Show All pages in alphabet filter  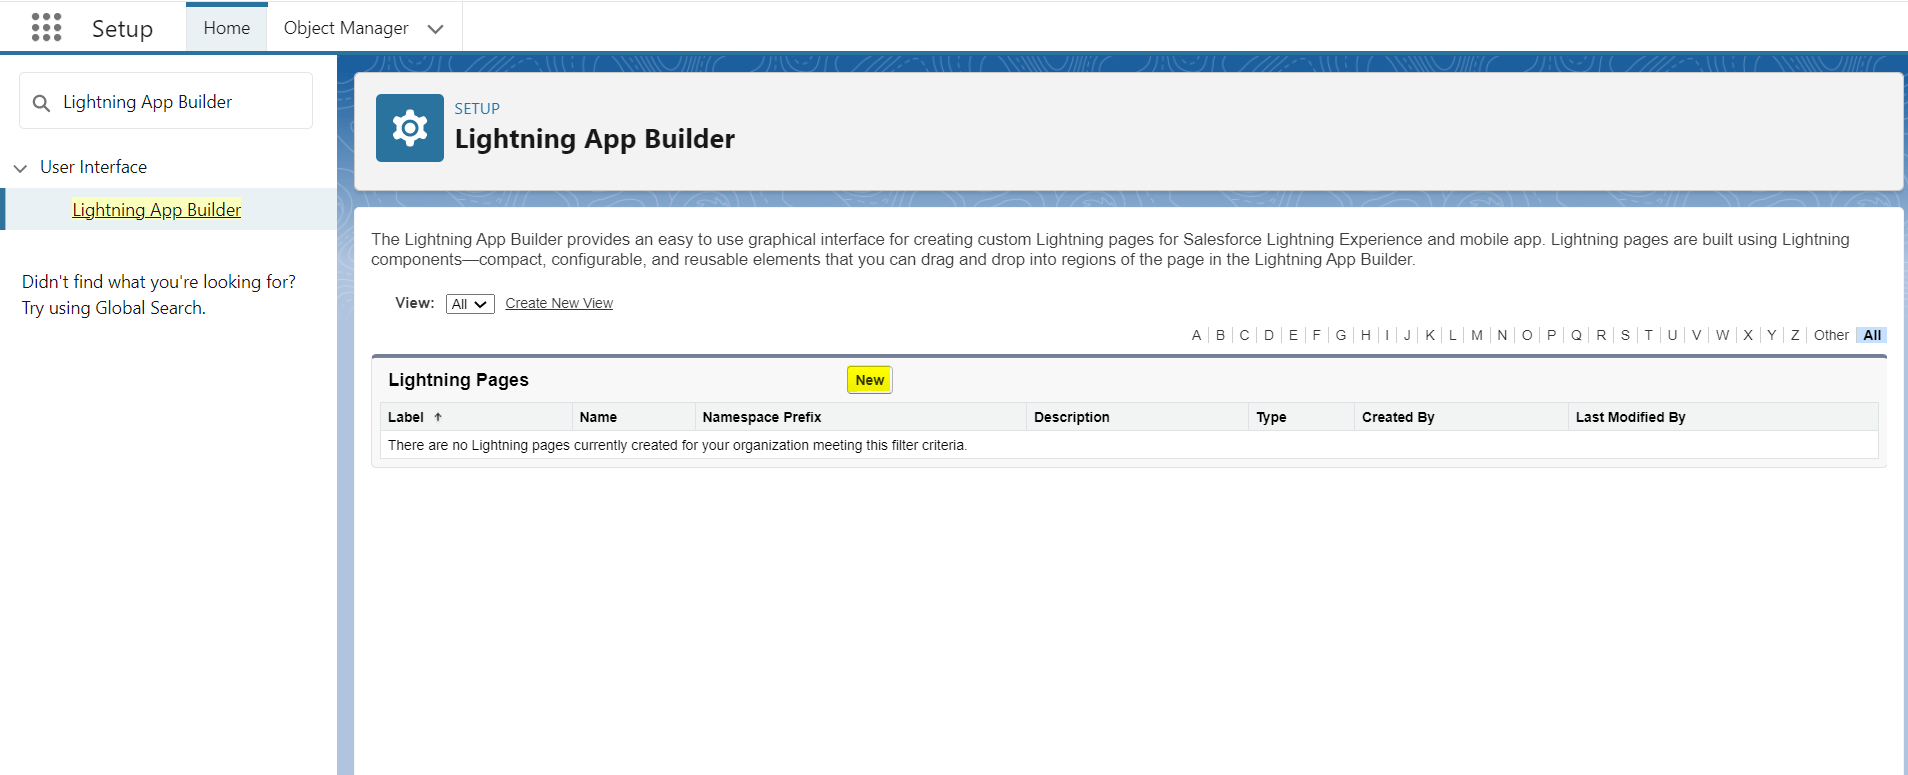(x=1872, y=335)
